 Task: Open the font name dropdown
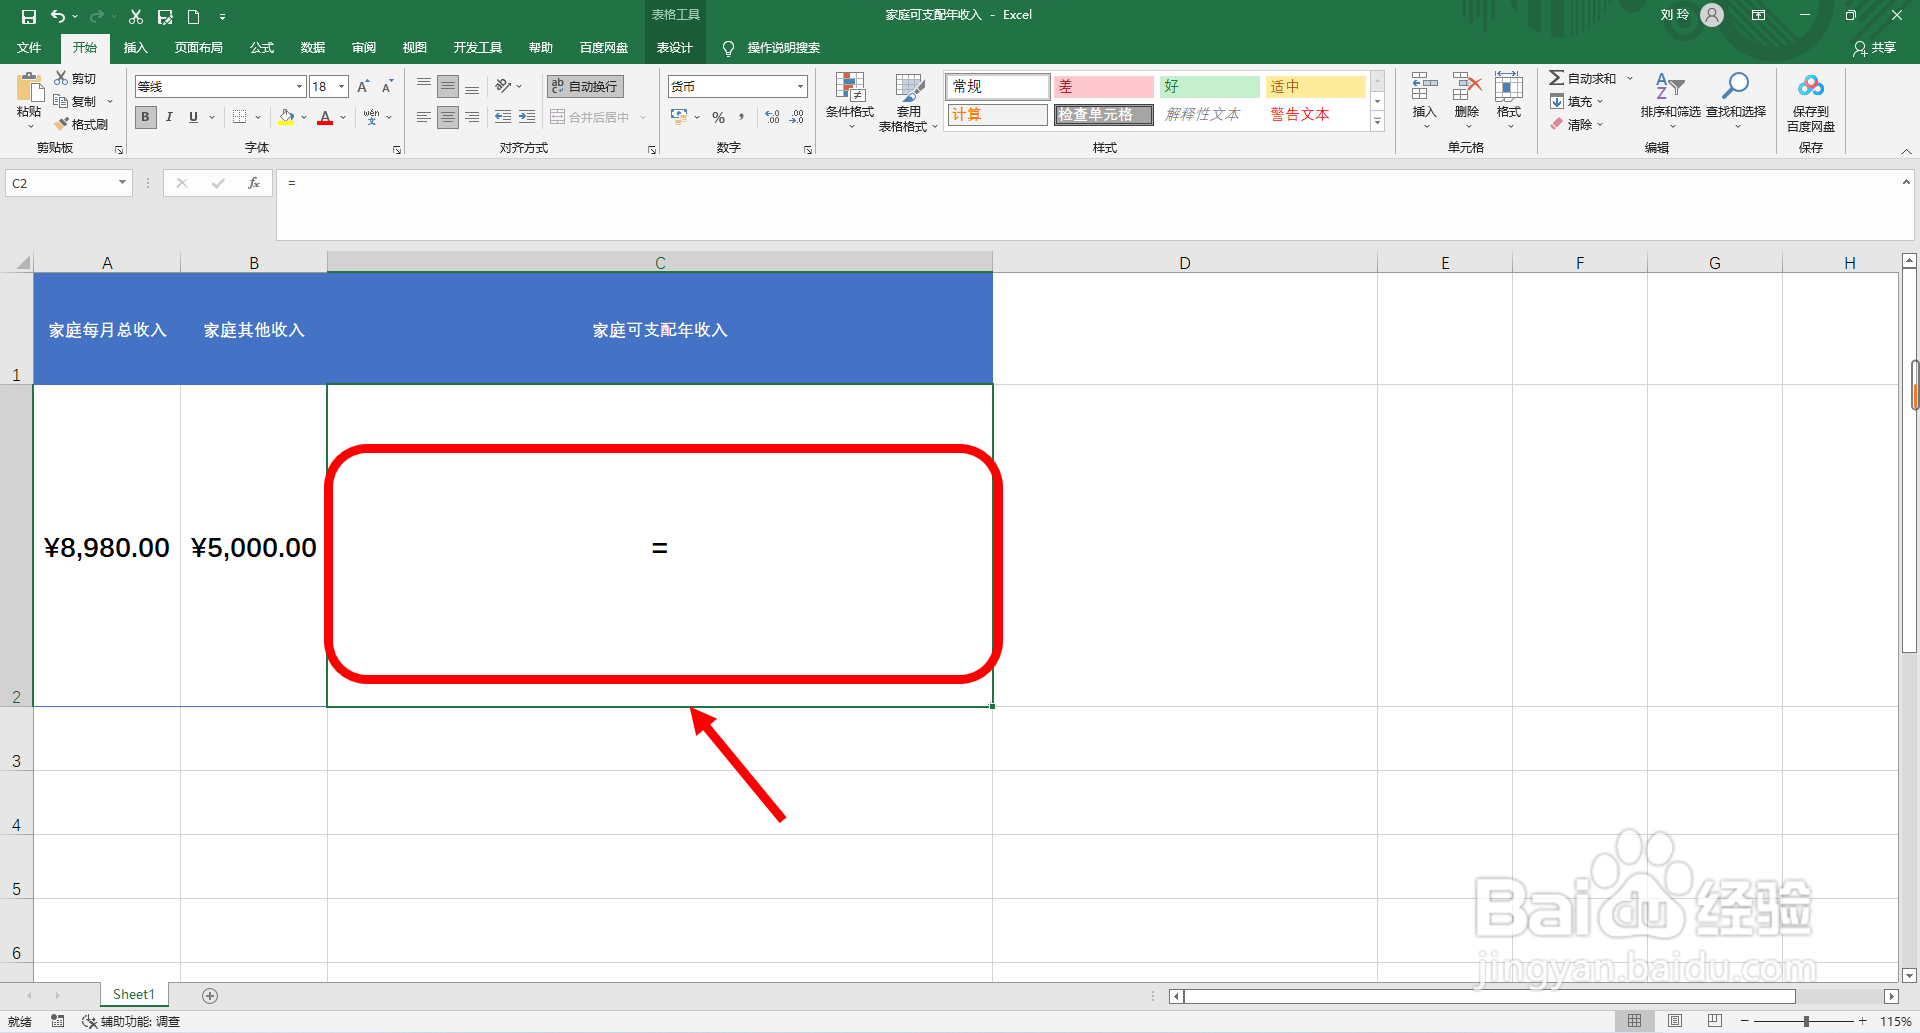pos(299,87)
